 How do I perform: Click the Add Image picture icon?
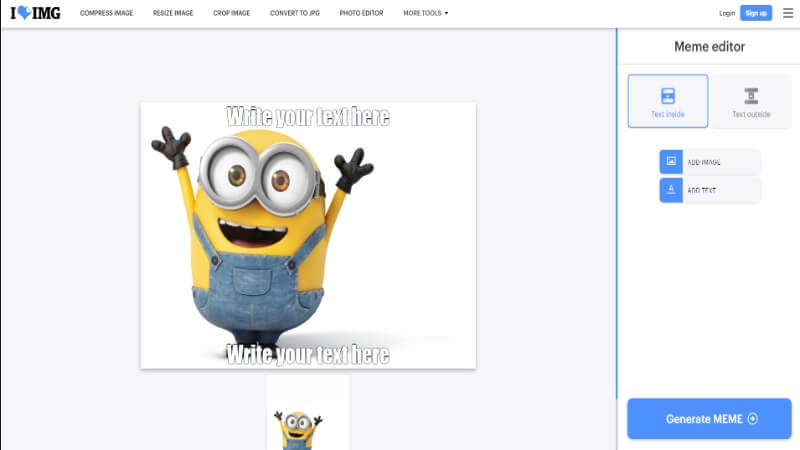point(671,162)
